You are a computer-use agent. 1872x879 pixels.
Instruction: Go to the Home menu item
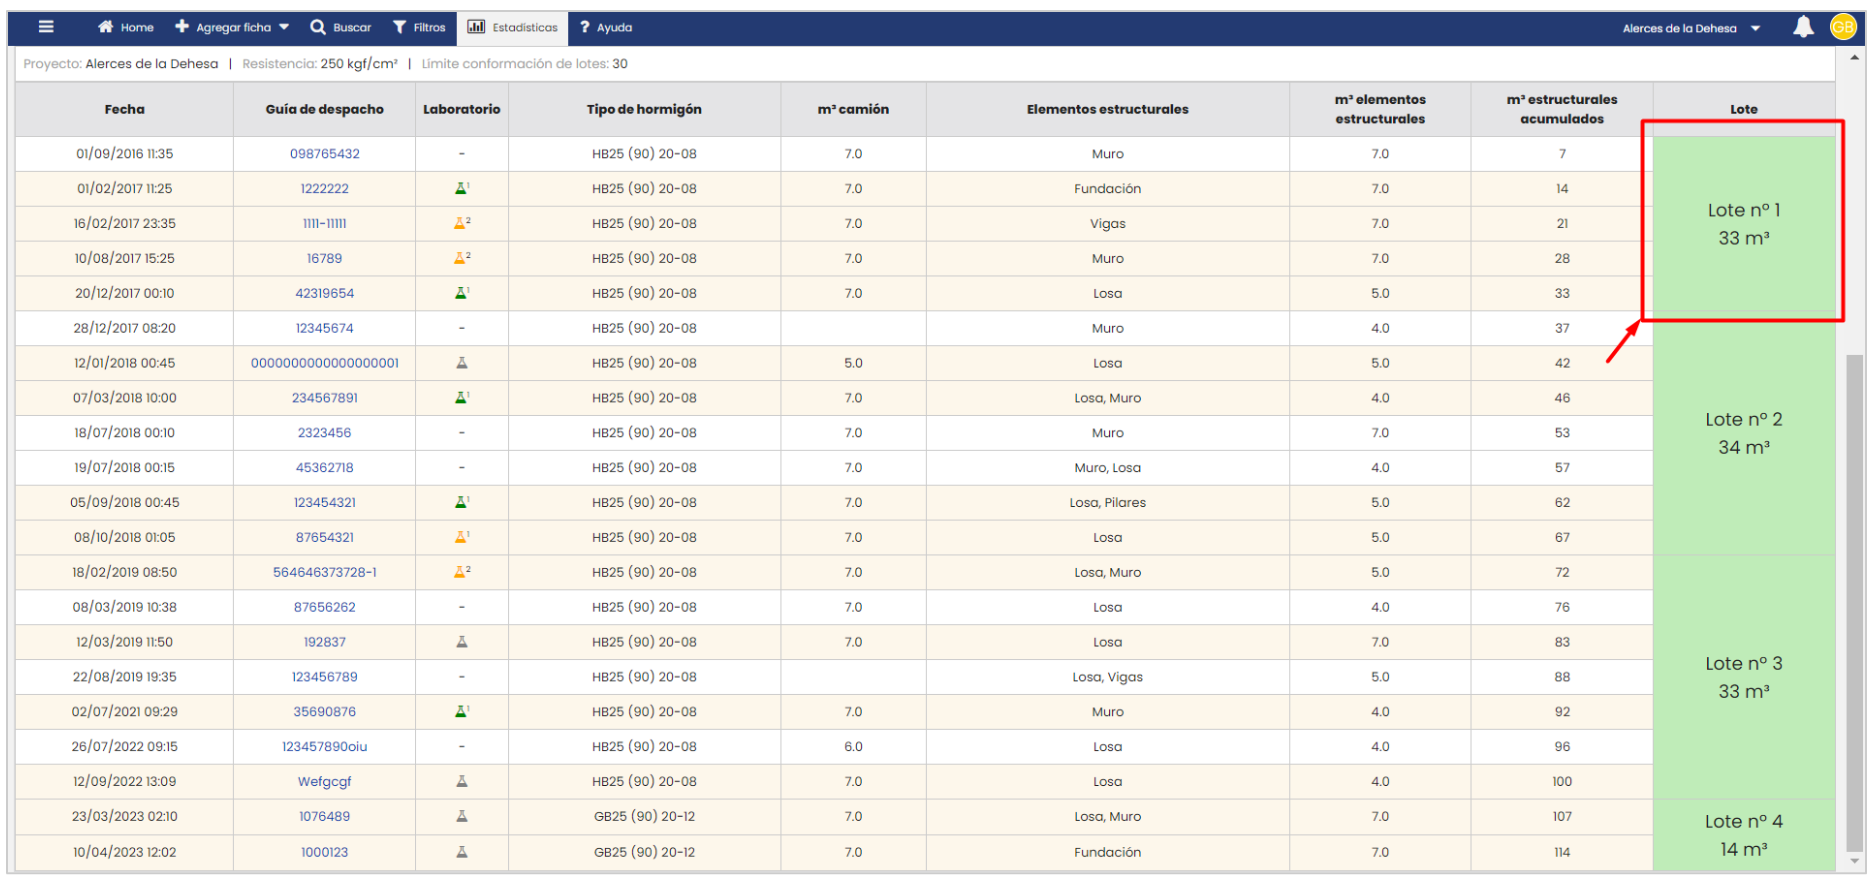126,27
